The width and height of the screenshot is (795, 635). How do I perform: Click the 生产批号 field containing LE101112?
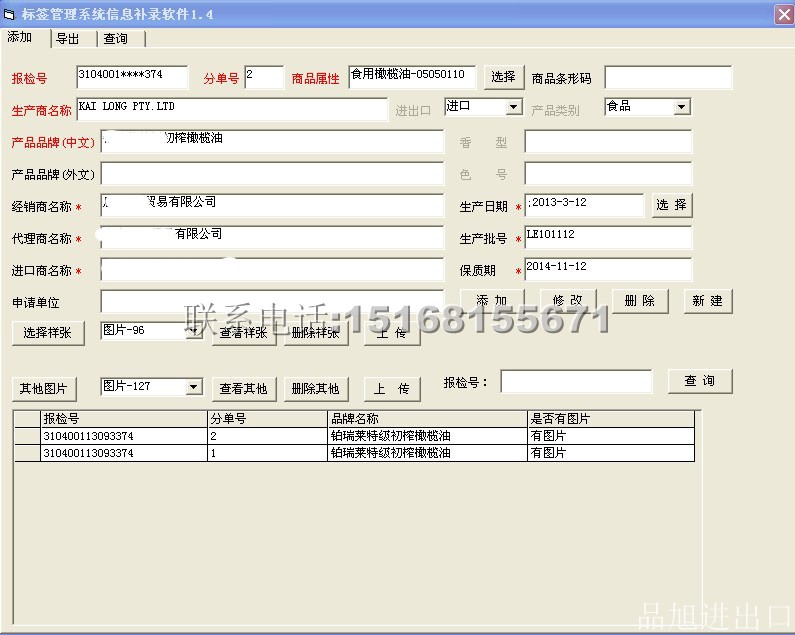(x=608, y=238)
